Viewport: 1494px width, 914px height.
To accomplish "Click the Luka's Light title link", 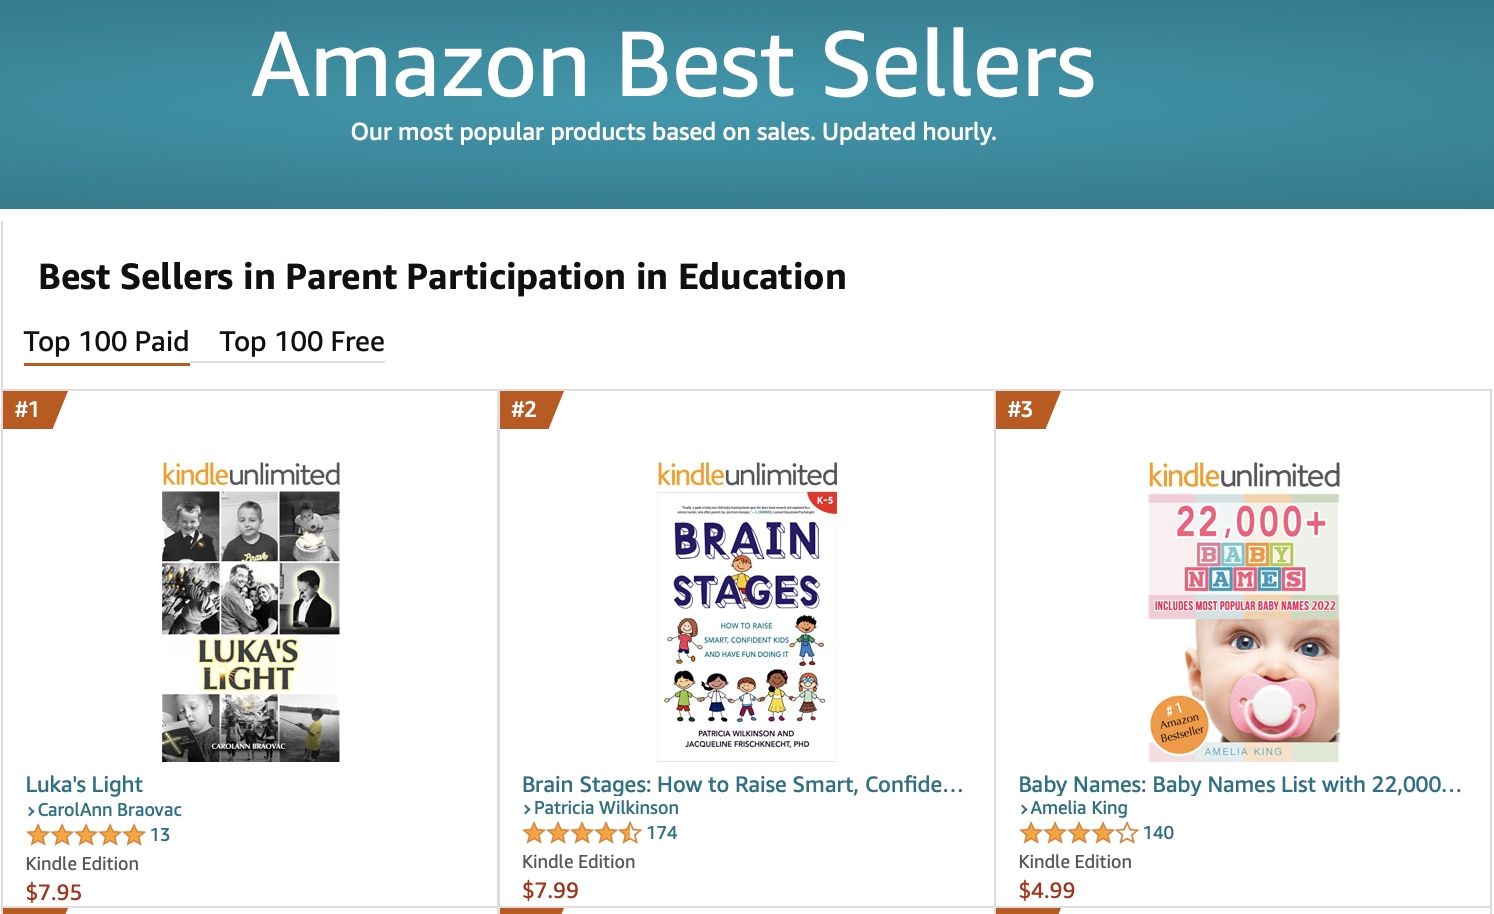I will tap(84, 785).
